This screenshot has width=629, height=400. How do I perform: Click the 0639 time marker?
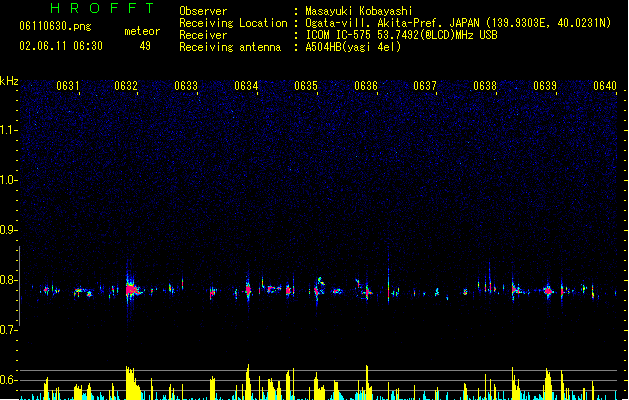545,86
